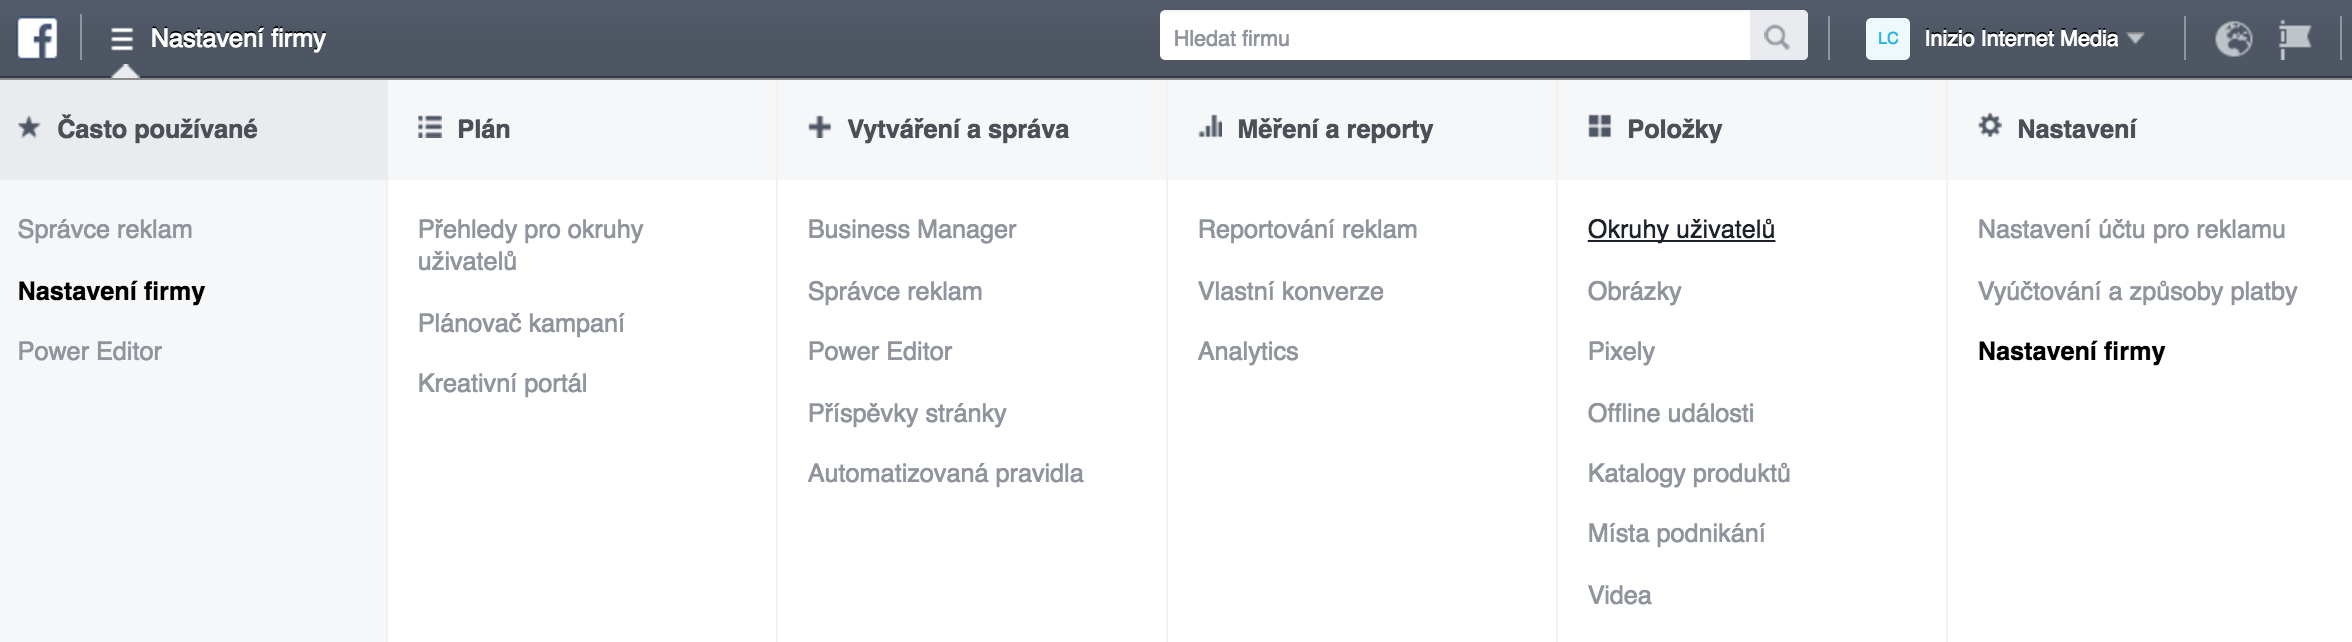Viewport: 2352px width, 642px height.
Task: Click the Často používané heading
Action: tap(157, 128)
